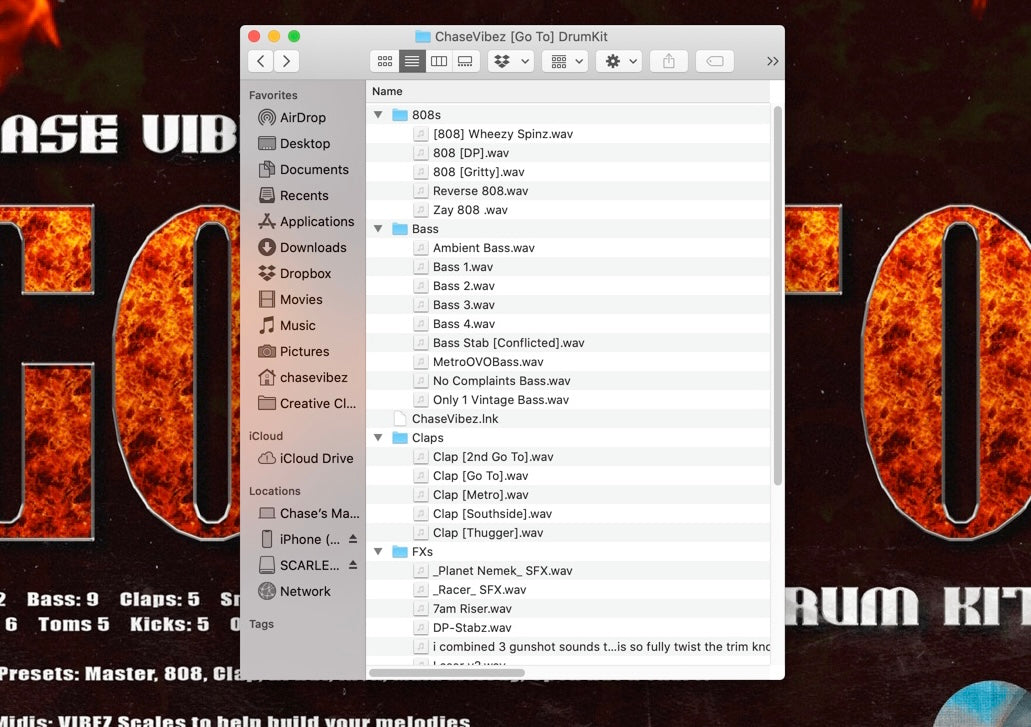Open Dropbox in the sidebar

(x=295, y=273)
